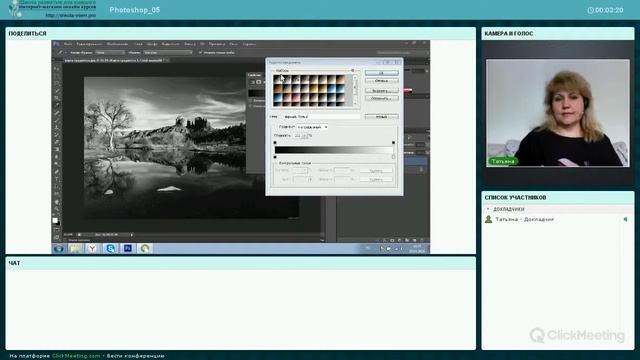The width and height of the screenshot is (640, 360).
Task: Toggle Dithering checkbox in Properties panel
Action: pyautogui.click(x=251, y=100)
